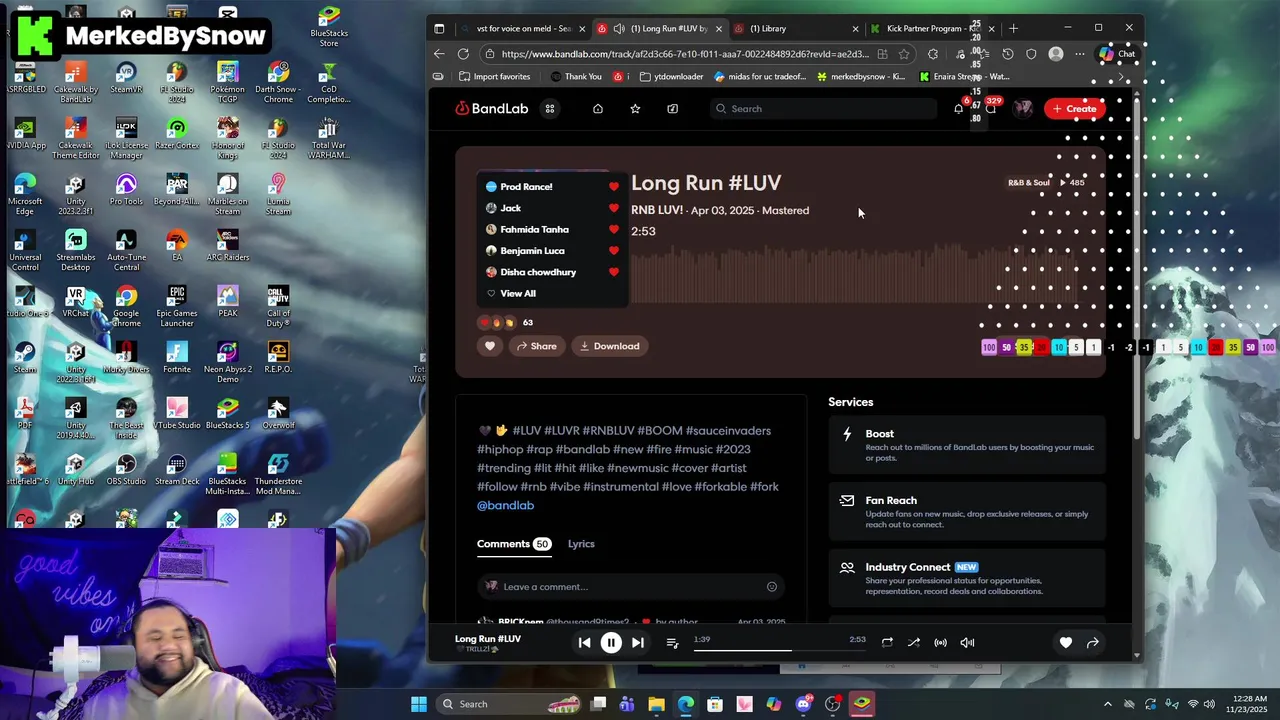Switch to Comments tab

coord(514,544)
